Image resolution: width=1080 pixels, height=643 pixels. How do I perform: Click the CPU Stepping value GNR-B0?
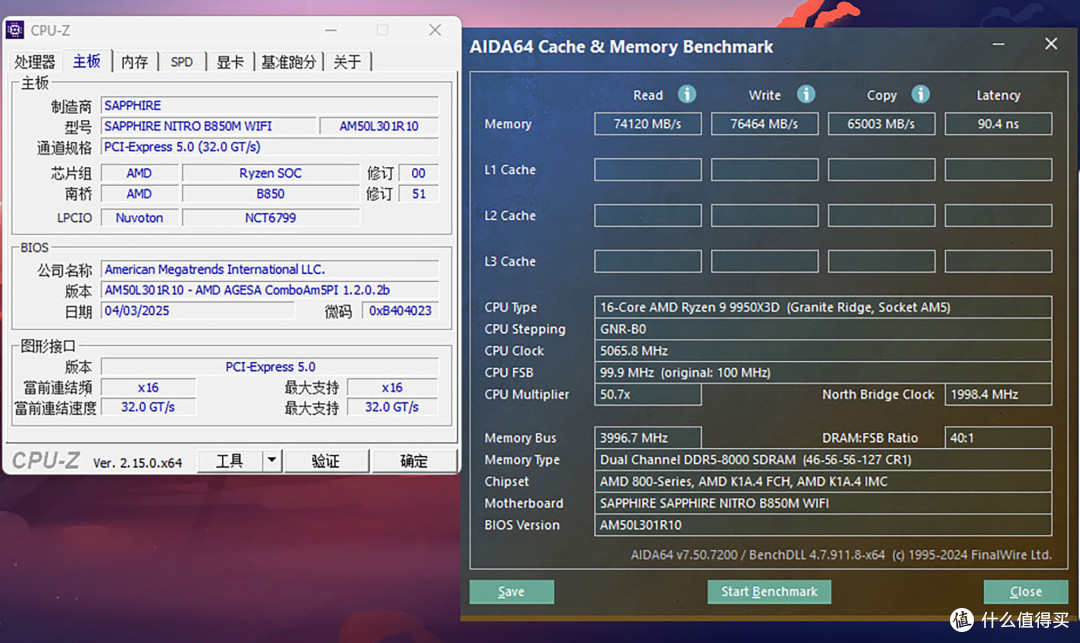[x=823, y=329]
